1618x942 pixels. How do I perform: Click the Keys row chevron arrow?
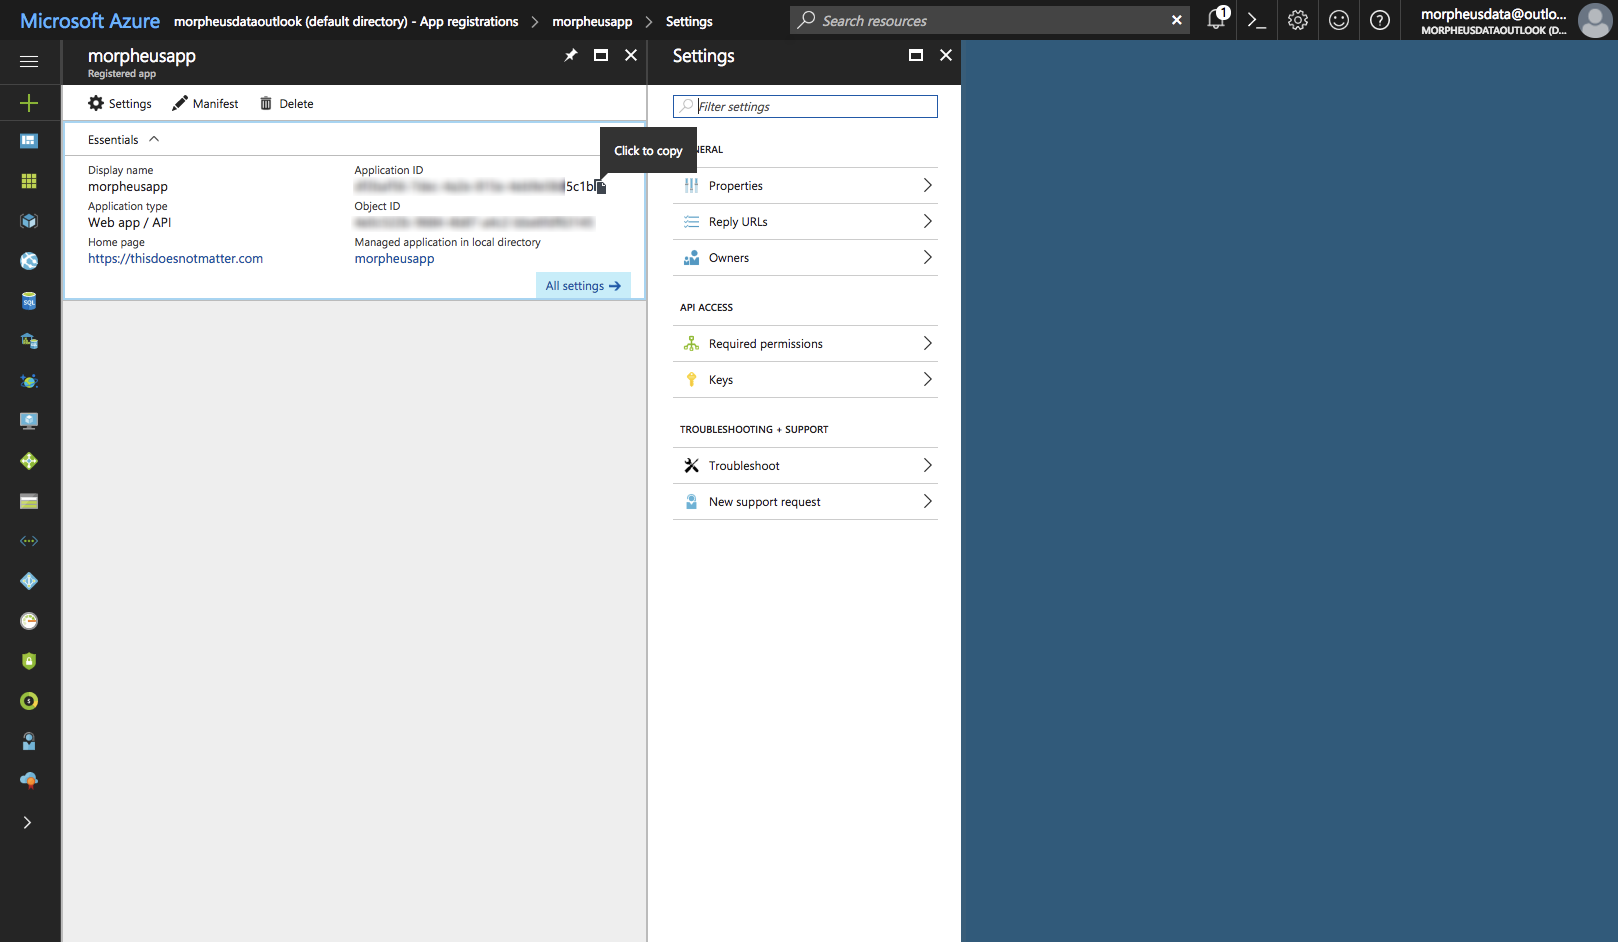[x=927, y=379]
